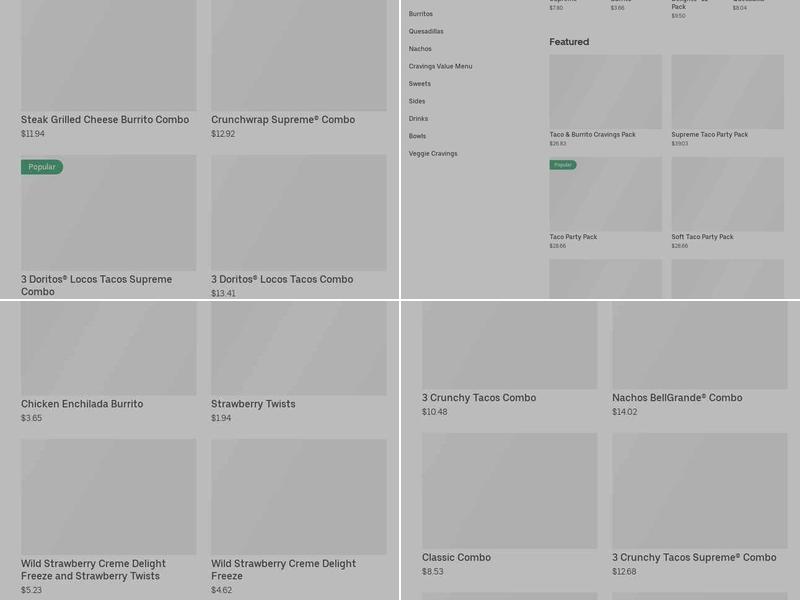This screenshot has height=600, width=800.
Task: Open the 3 Doritos Locos Tacos Combo image
Action: coord(298,212)
